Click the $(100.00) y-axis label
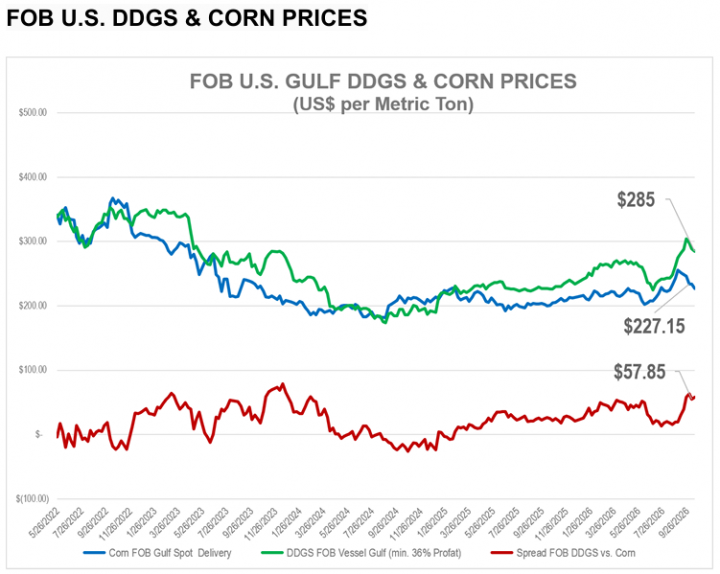This screenshot has height=574, width=720. 32,499
